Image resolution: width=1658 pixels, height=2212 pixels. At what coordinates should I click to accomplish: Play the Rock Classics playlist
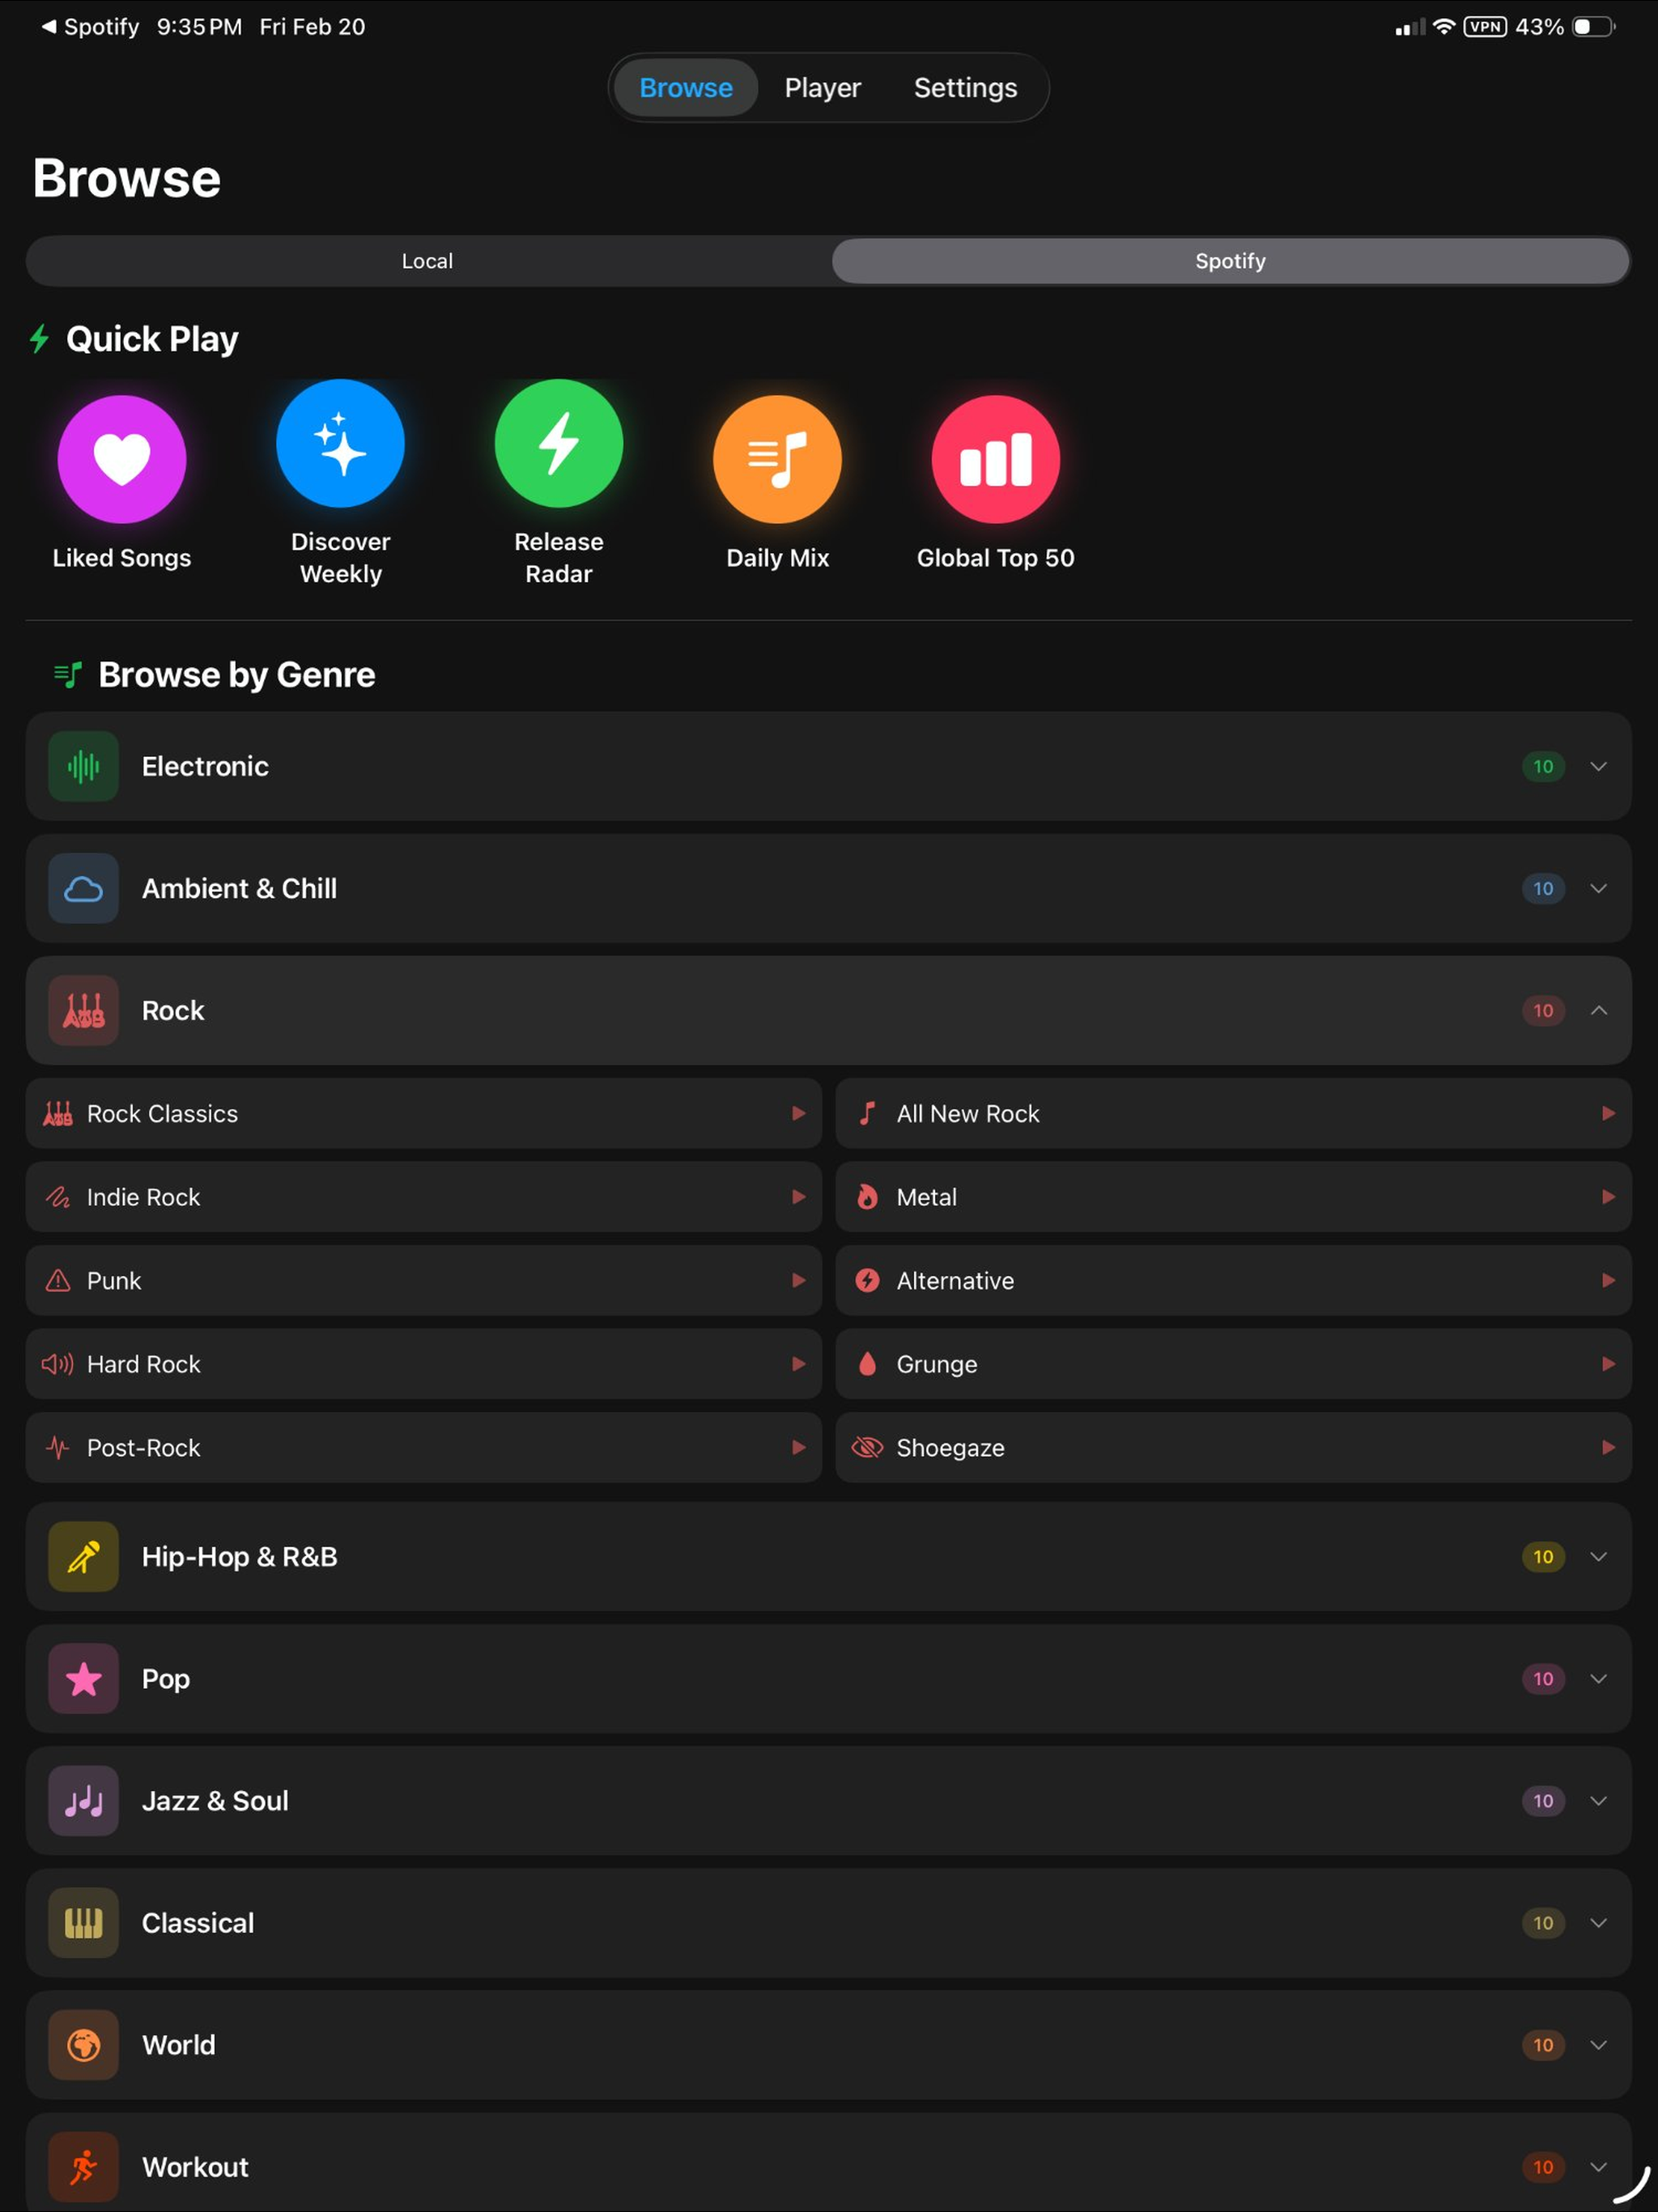424,1114
